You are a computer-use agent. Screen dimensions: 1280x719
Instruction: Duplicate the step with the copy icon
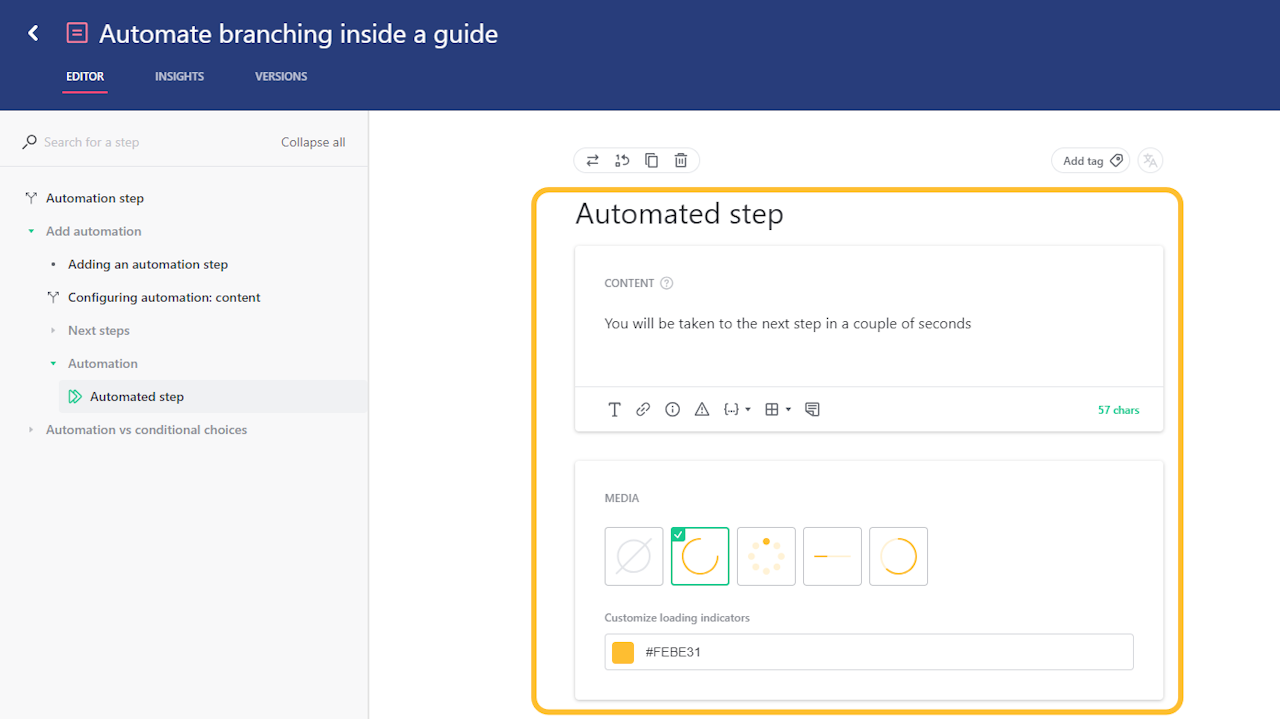coord(651,160)
